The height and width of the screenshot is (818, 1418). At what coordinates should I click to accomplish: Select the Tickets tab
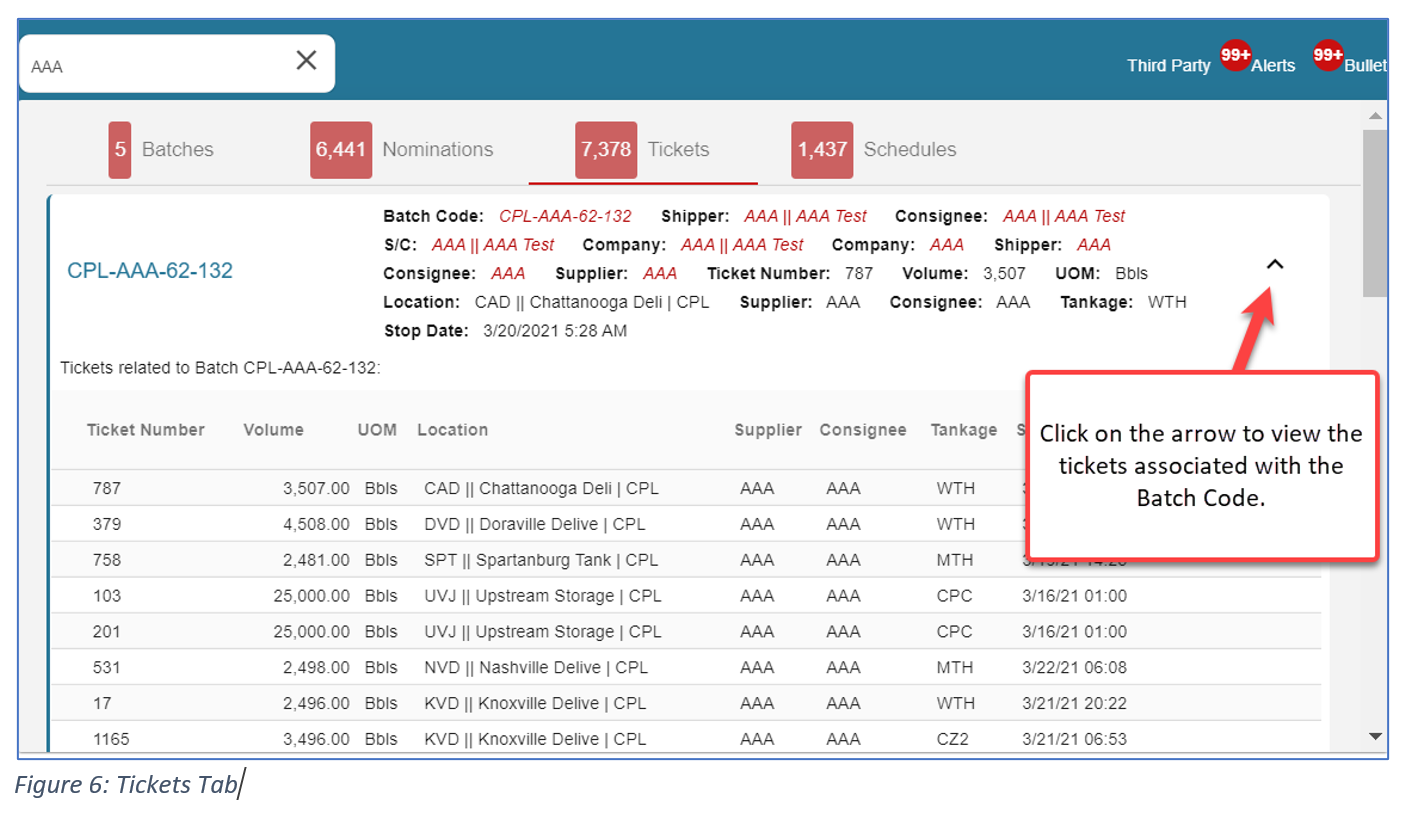642,150
